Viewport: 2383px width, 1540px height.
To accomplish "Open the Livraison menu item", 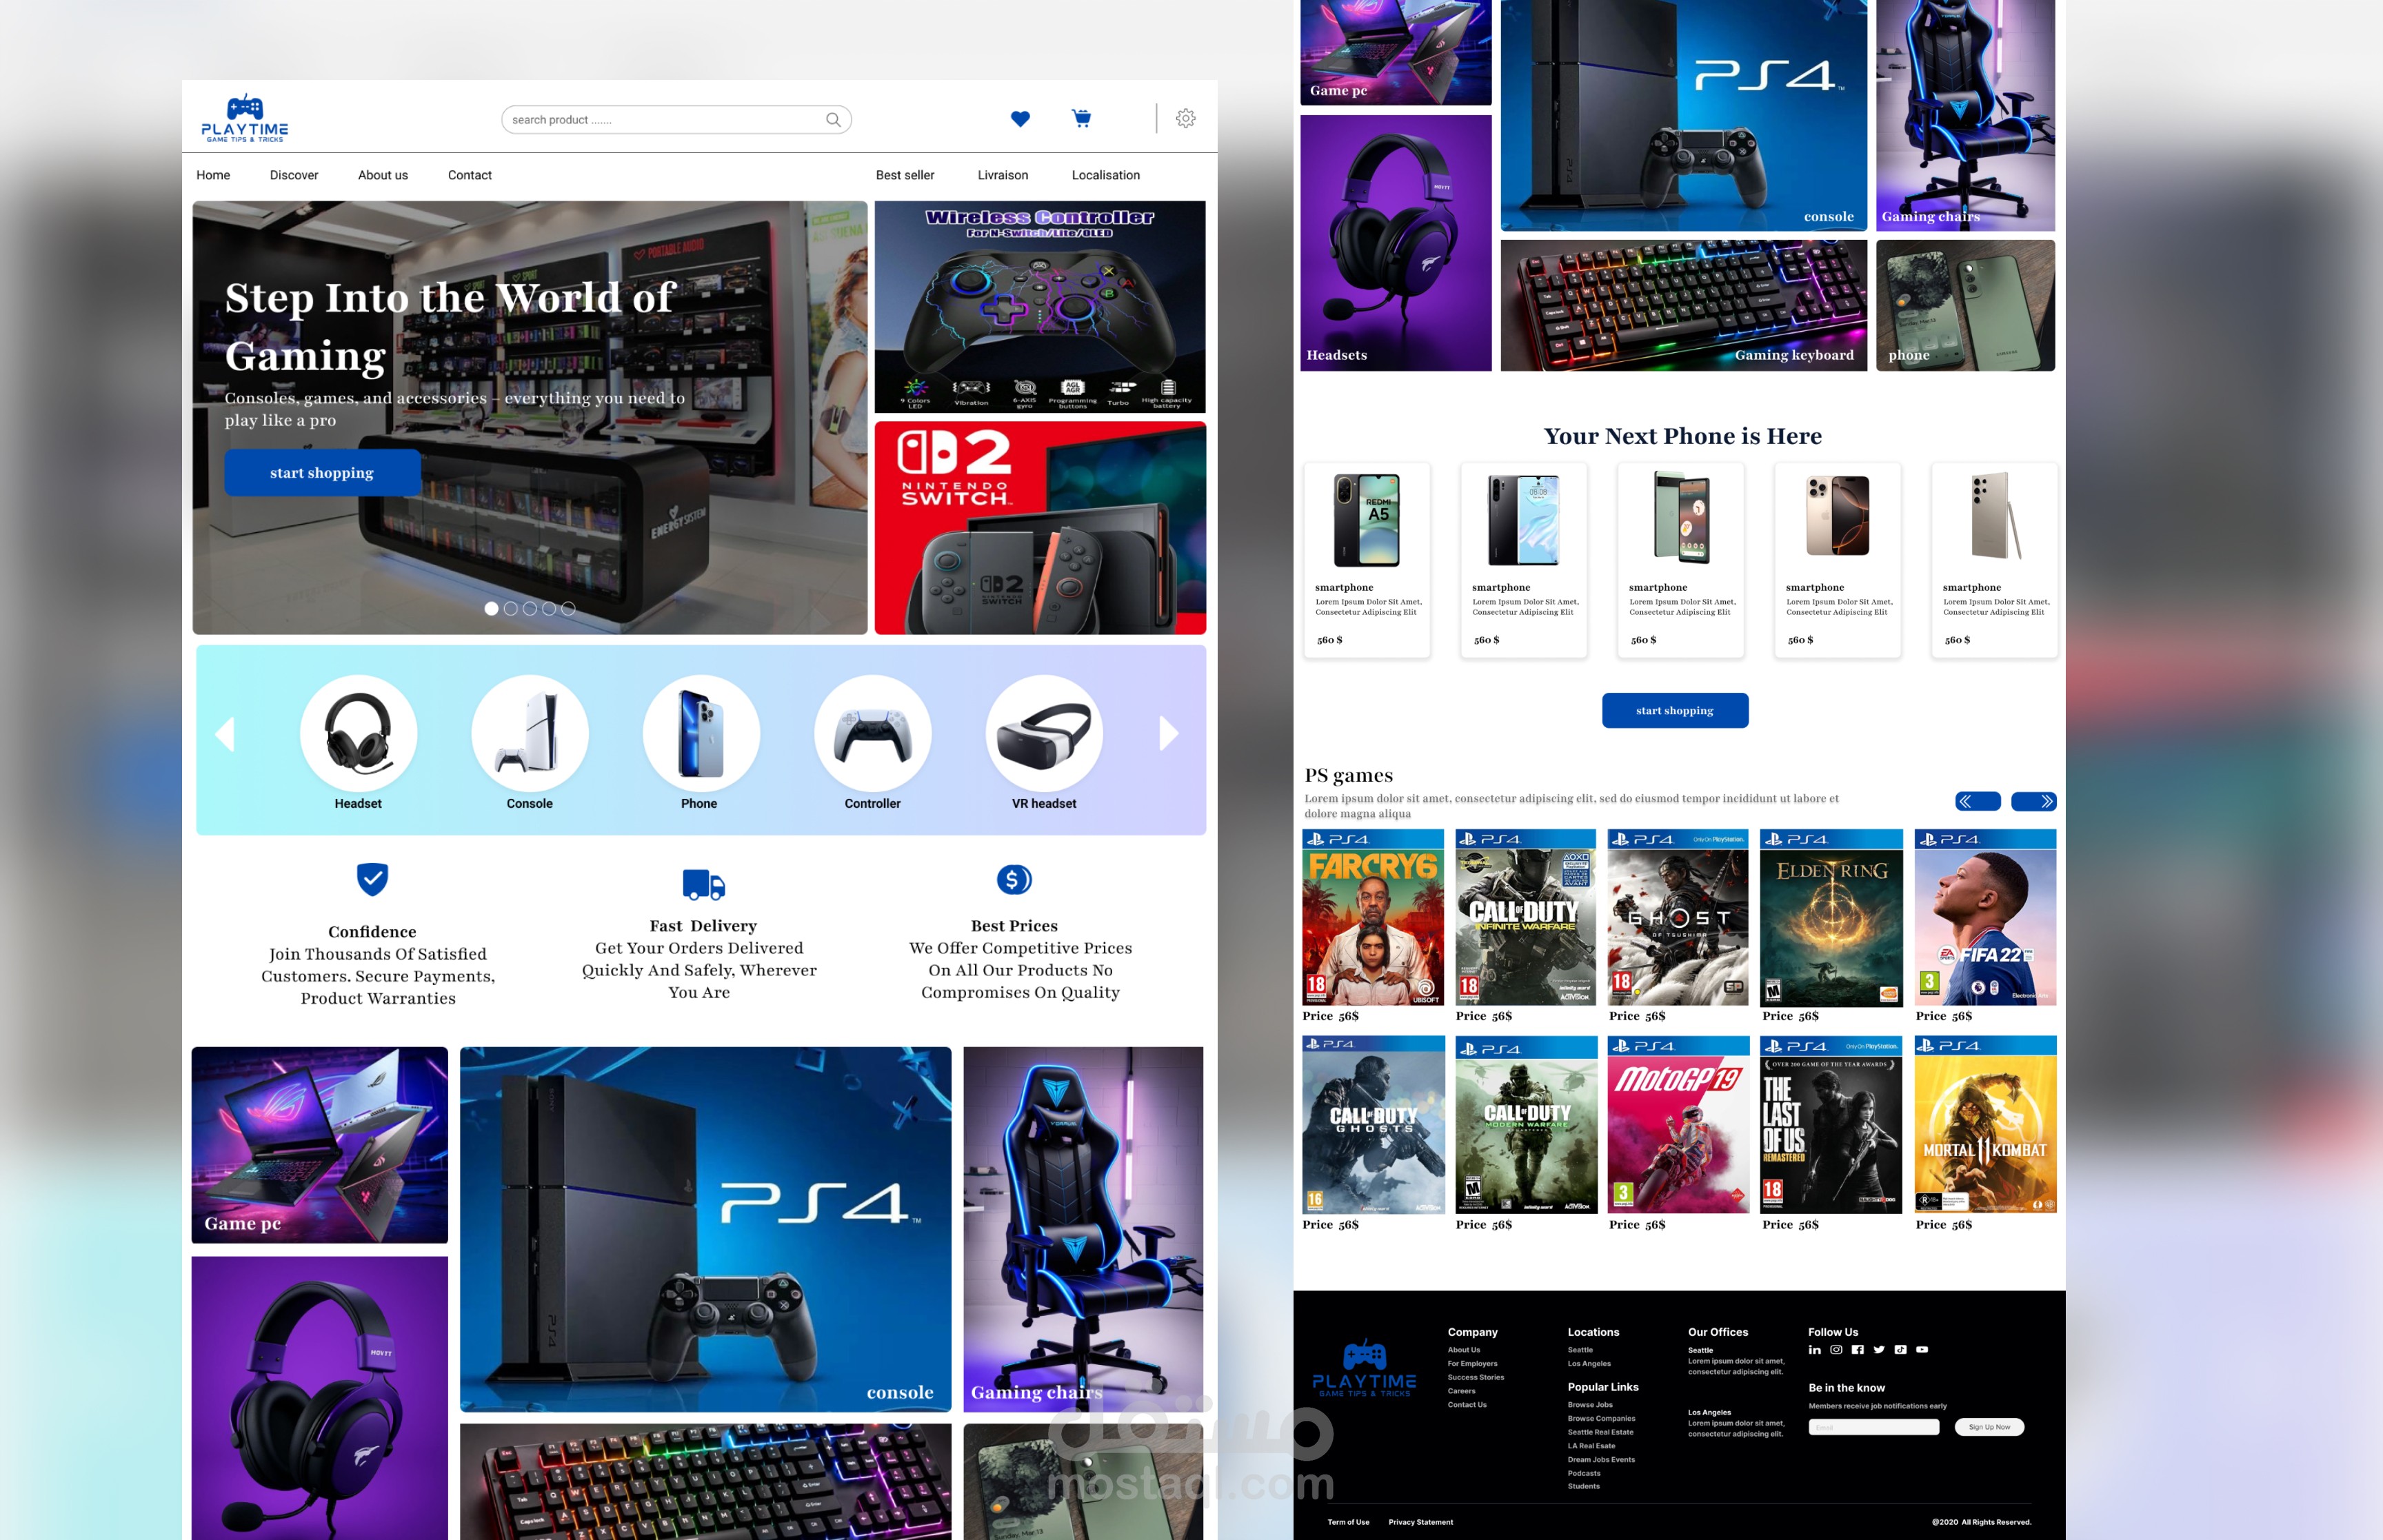I will 1003,175.
